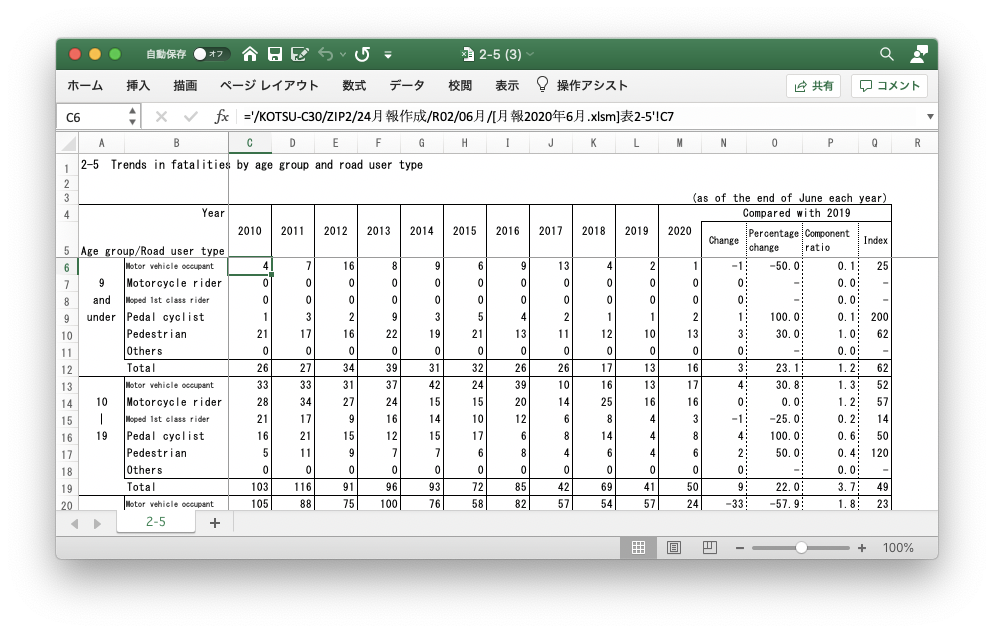Click the fx insert function icon
The height and width of the screenshot is (633, 994).
(x=221, y=117)
